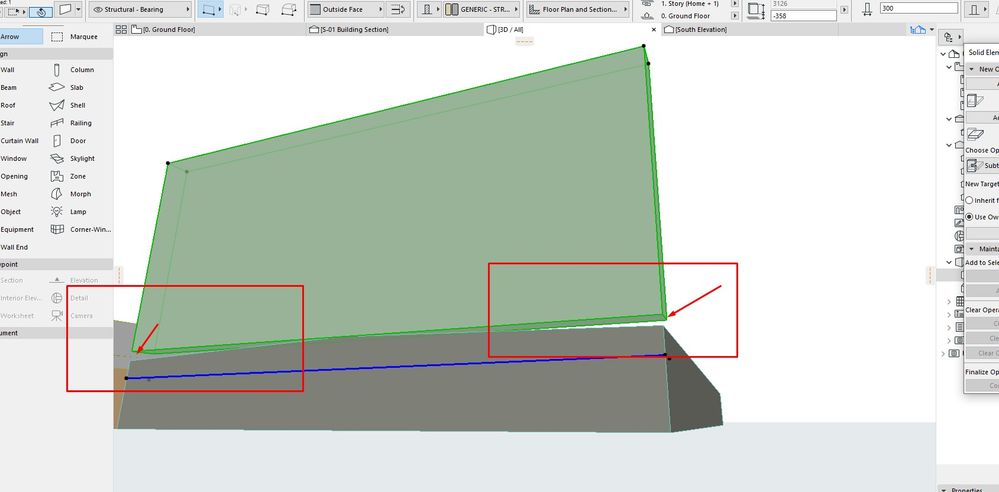Click the rotated geometry method icon
The width and height of the screenshot is (999, 492).
235,10
